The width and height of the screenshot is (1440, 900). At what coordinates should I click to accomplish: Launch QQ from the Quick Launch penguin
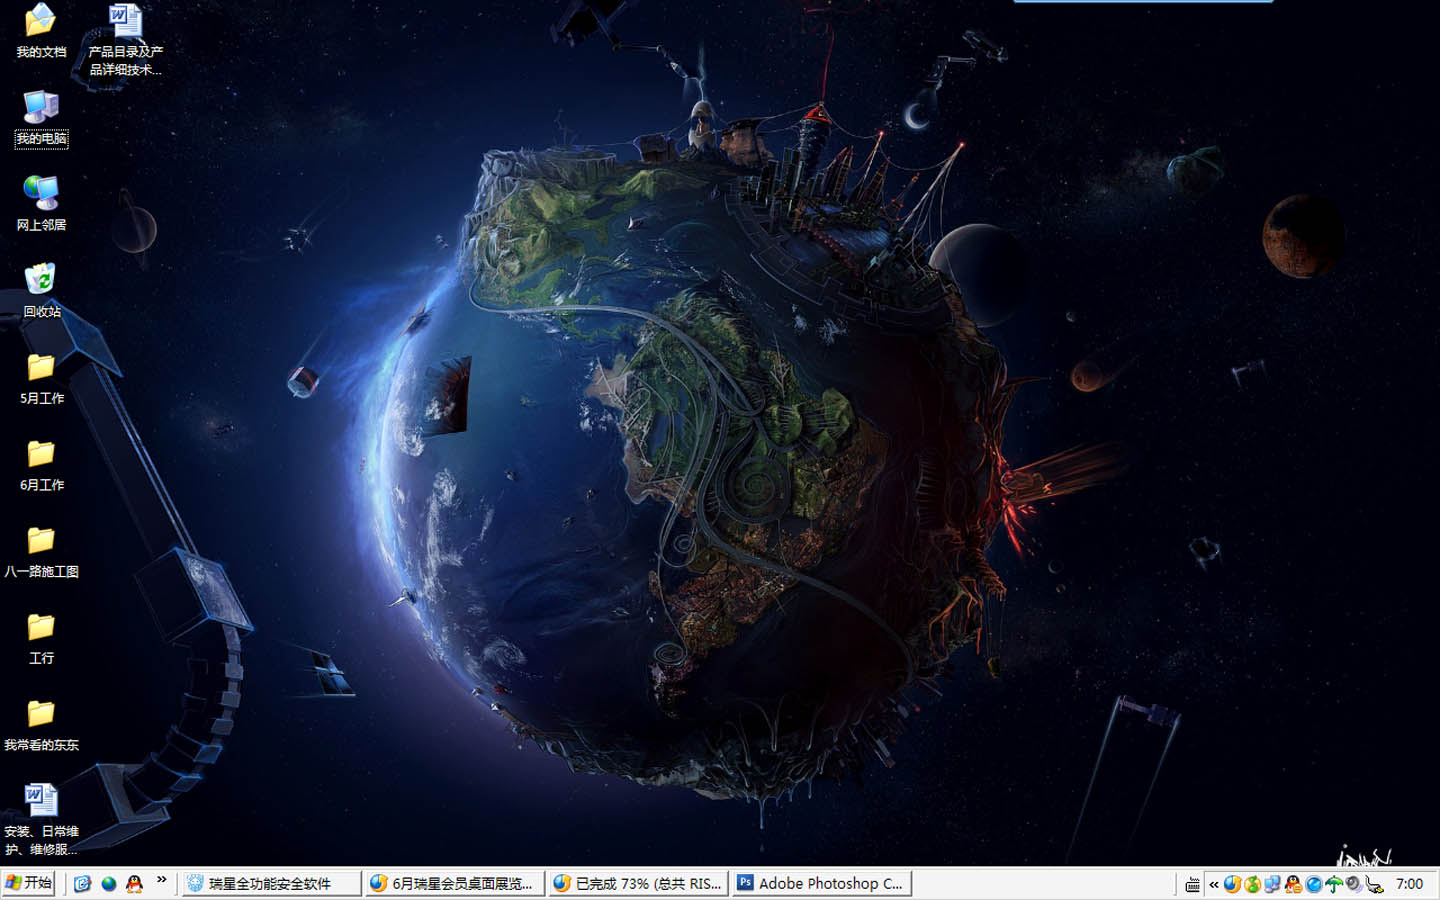[x=134, y=884]
